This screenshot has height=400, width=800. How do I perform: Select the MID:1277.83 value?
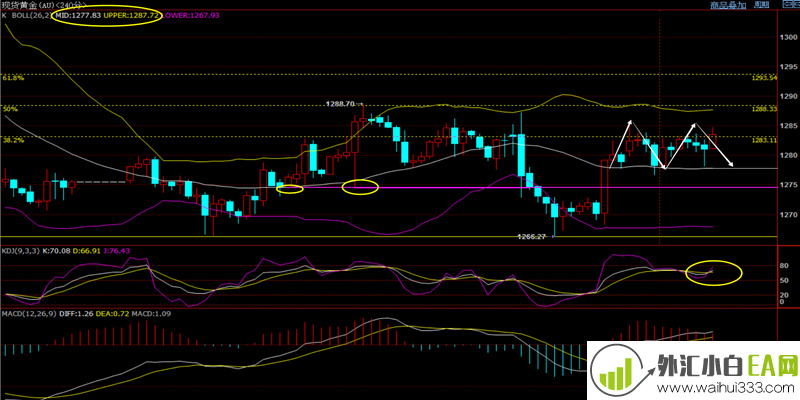coord(78,15)
